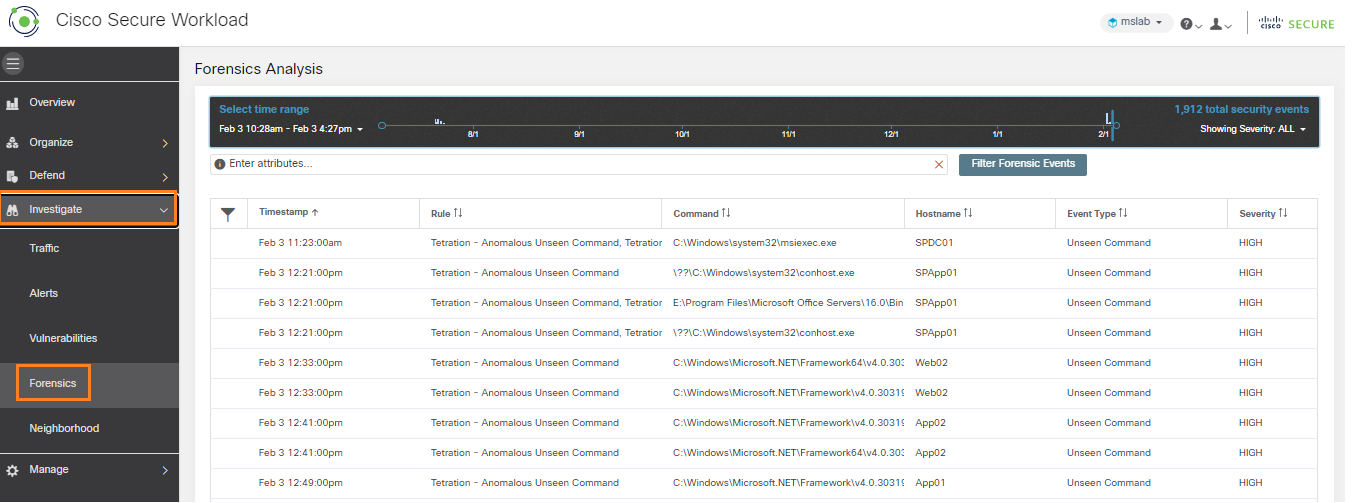The height and width of the screenshot is (503, 1355).
Task: Click the Cisco Secure Workload logo icon
Action: pos(24,20)
